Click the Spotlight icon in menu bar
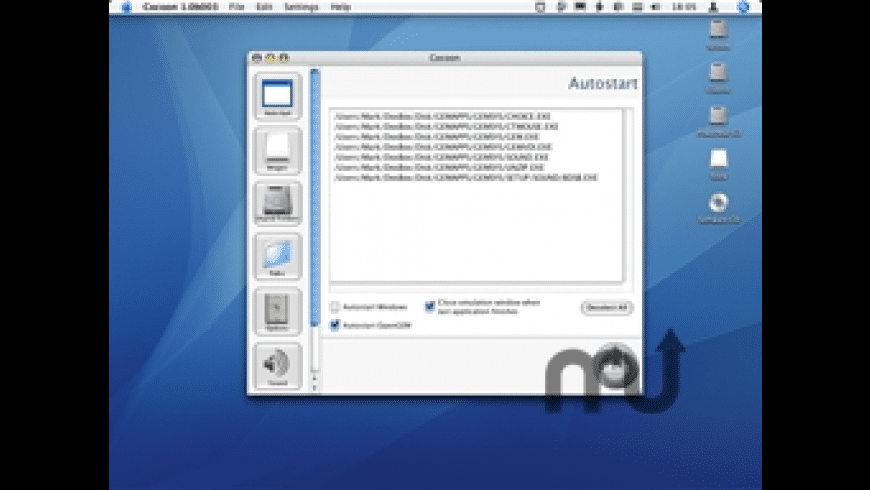 tap(743, 7)
